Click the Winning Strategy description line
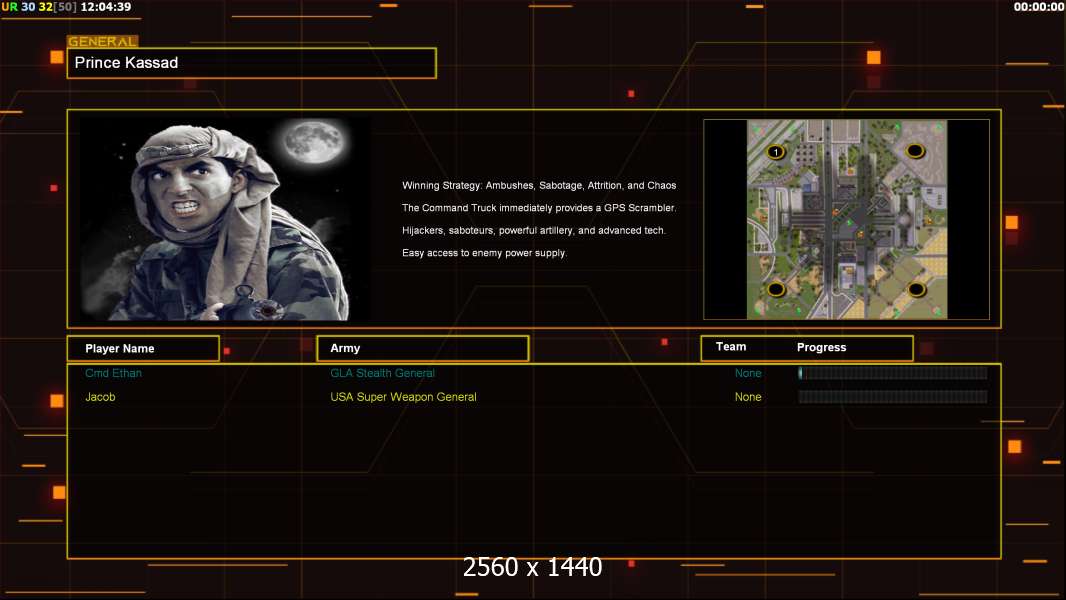 539,186
